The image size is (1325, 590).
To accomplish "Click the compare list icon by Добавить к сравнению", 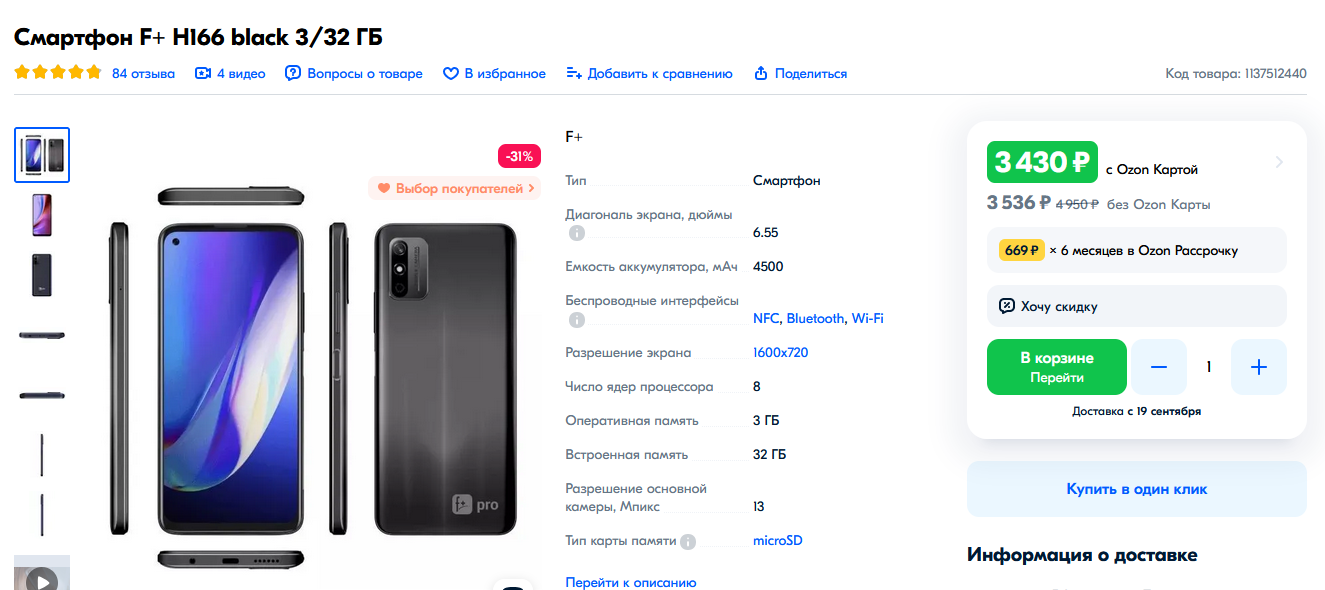I will point(574,73).
